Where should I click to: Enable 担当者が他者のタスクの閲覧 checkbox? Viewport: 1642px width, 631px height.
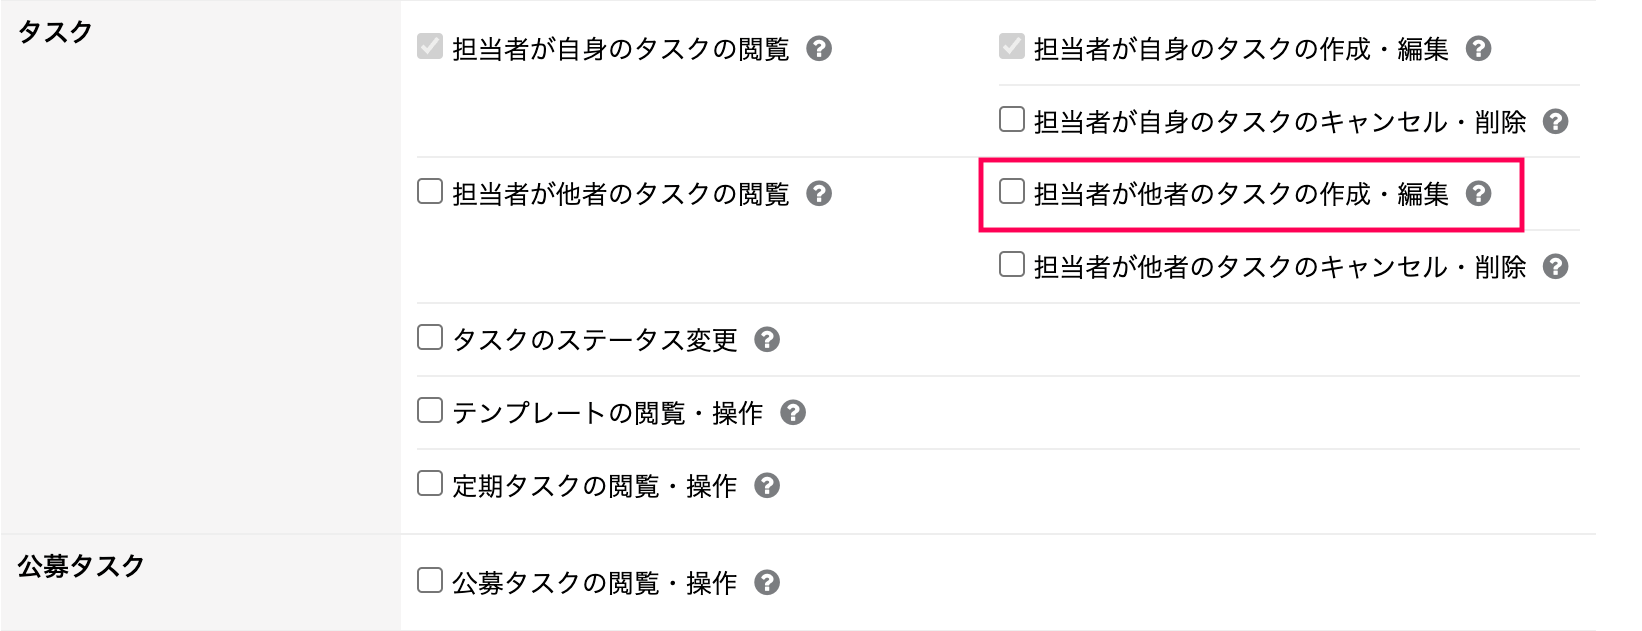430,191
